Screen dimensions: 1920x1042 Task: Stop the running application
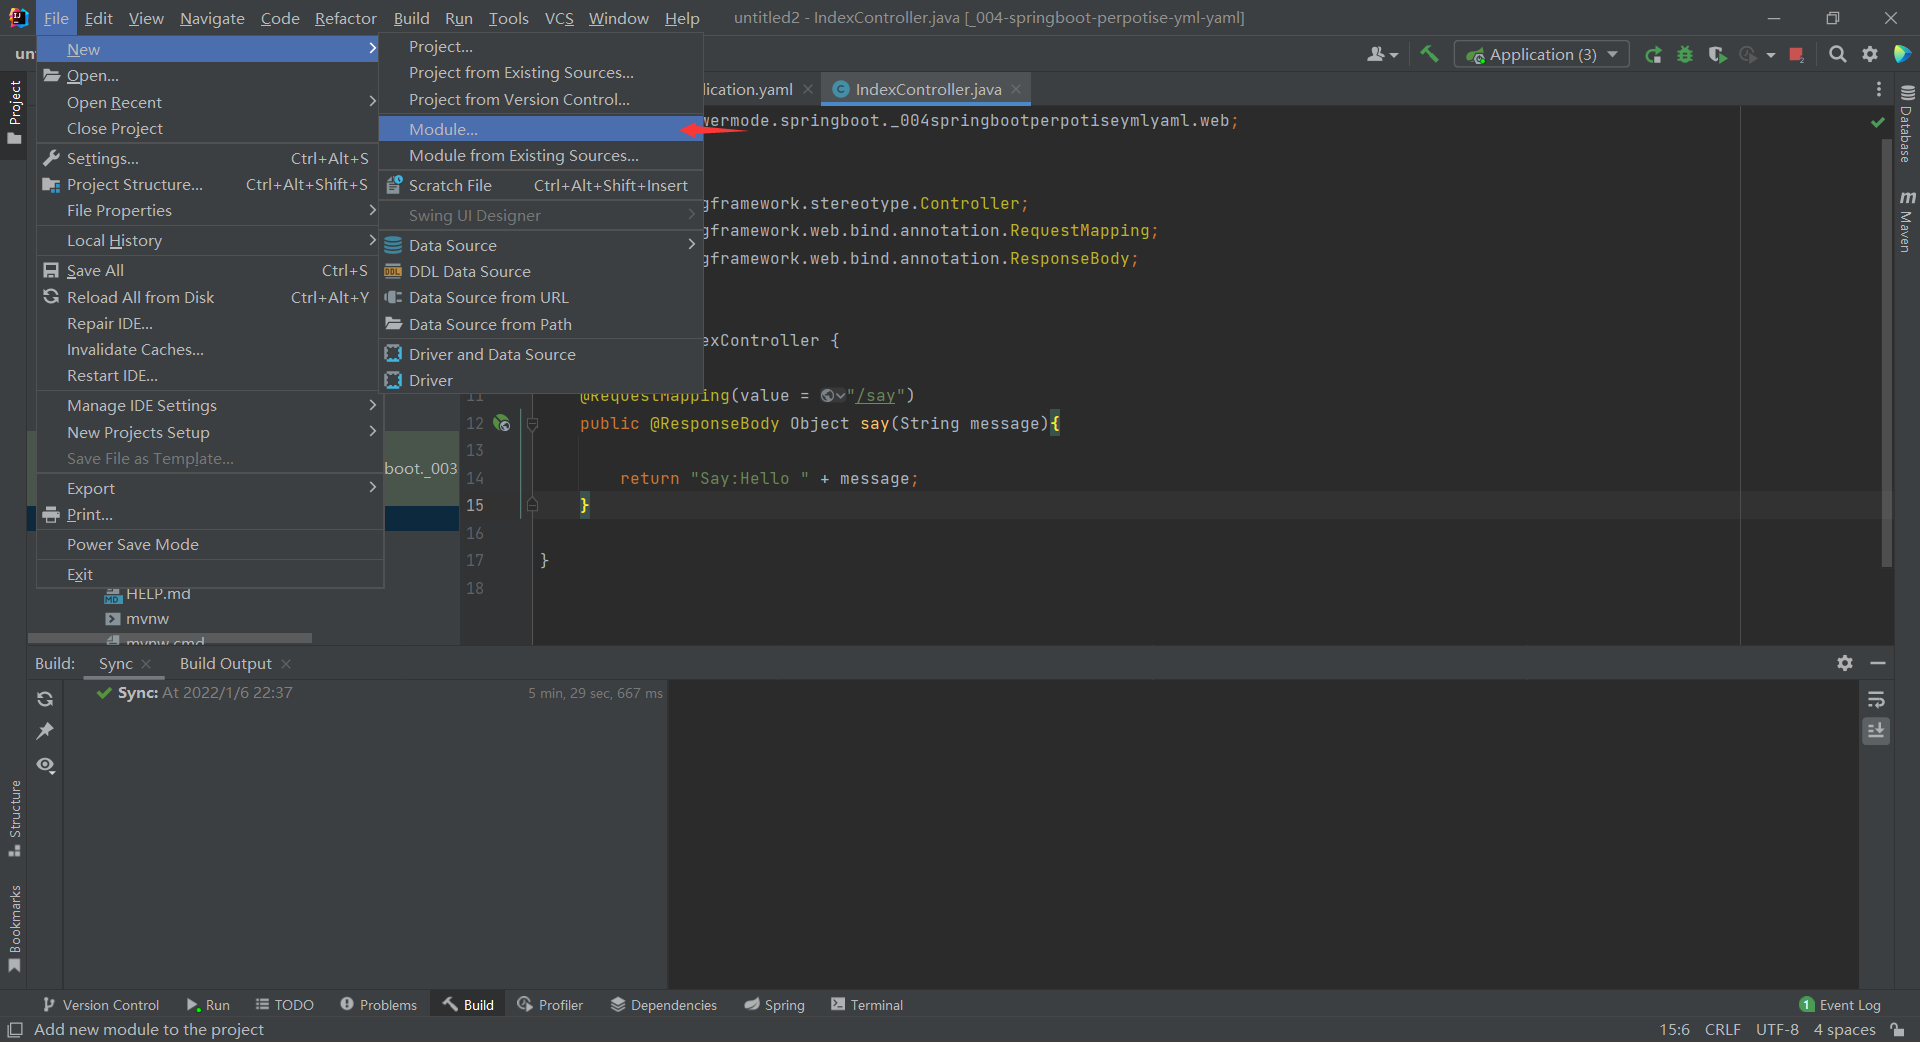pos(1797,55)
